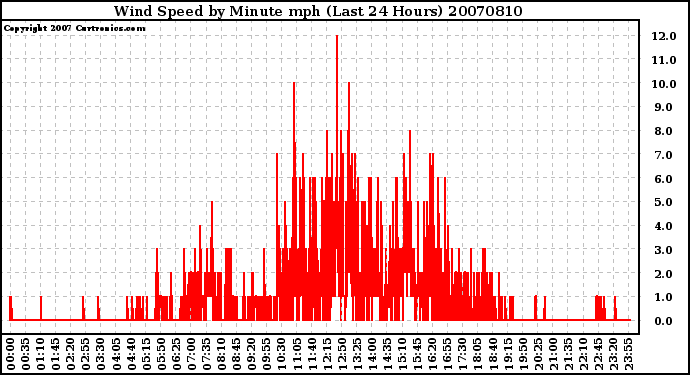The image size is (690, 375).
Task: Click the 19:15 time label
Action: click(x=507, y=354)
